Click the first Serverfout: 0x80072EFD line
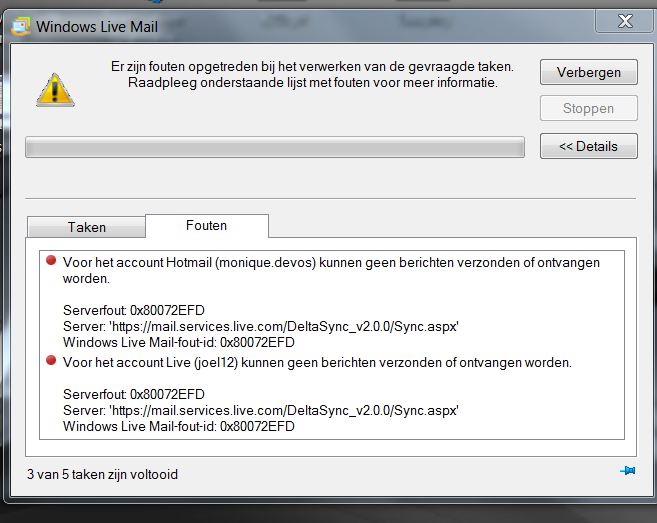This screenshot has height=523, width=657. coord(134,310)
